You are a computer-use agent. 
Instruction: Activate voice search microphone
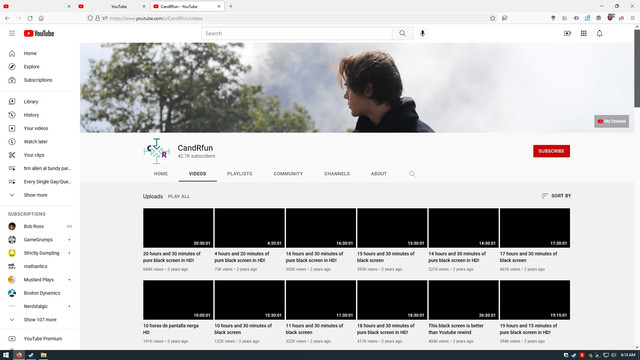(x=422, y=33)
